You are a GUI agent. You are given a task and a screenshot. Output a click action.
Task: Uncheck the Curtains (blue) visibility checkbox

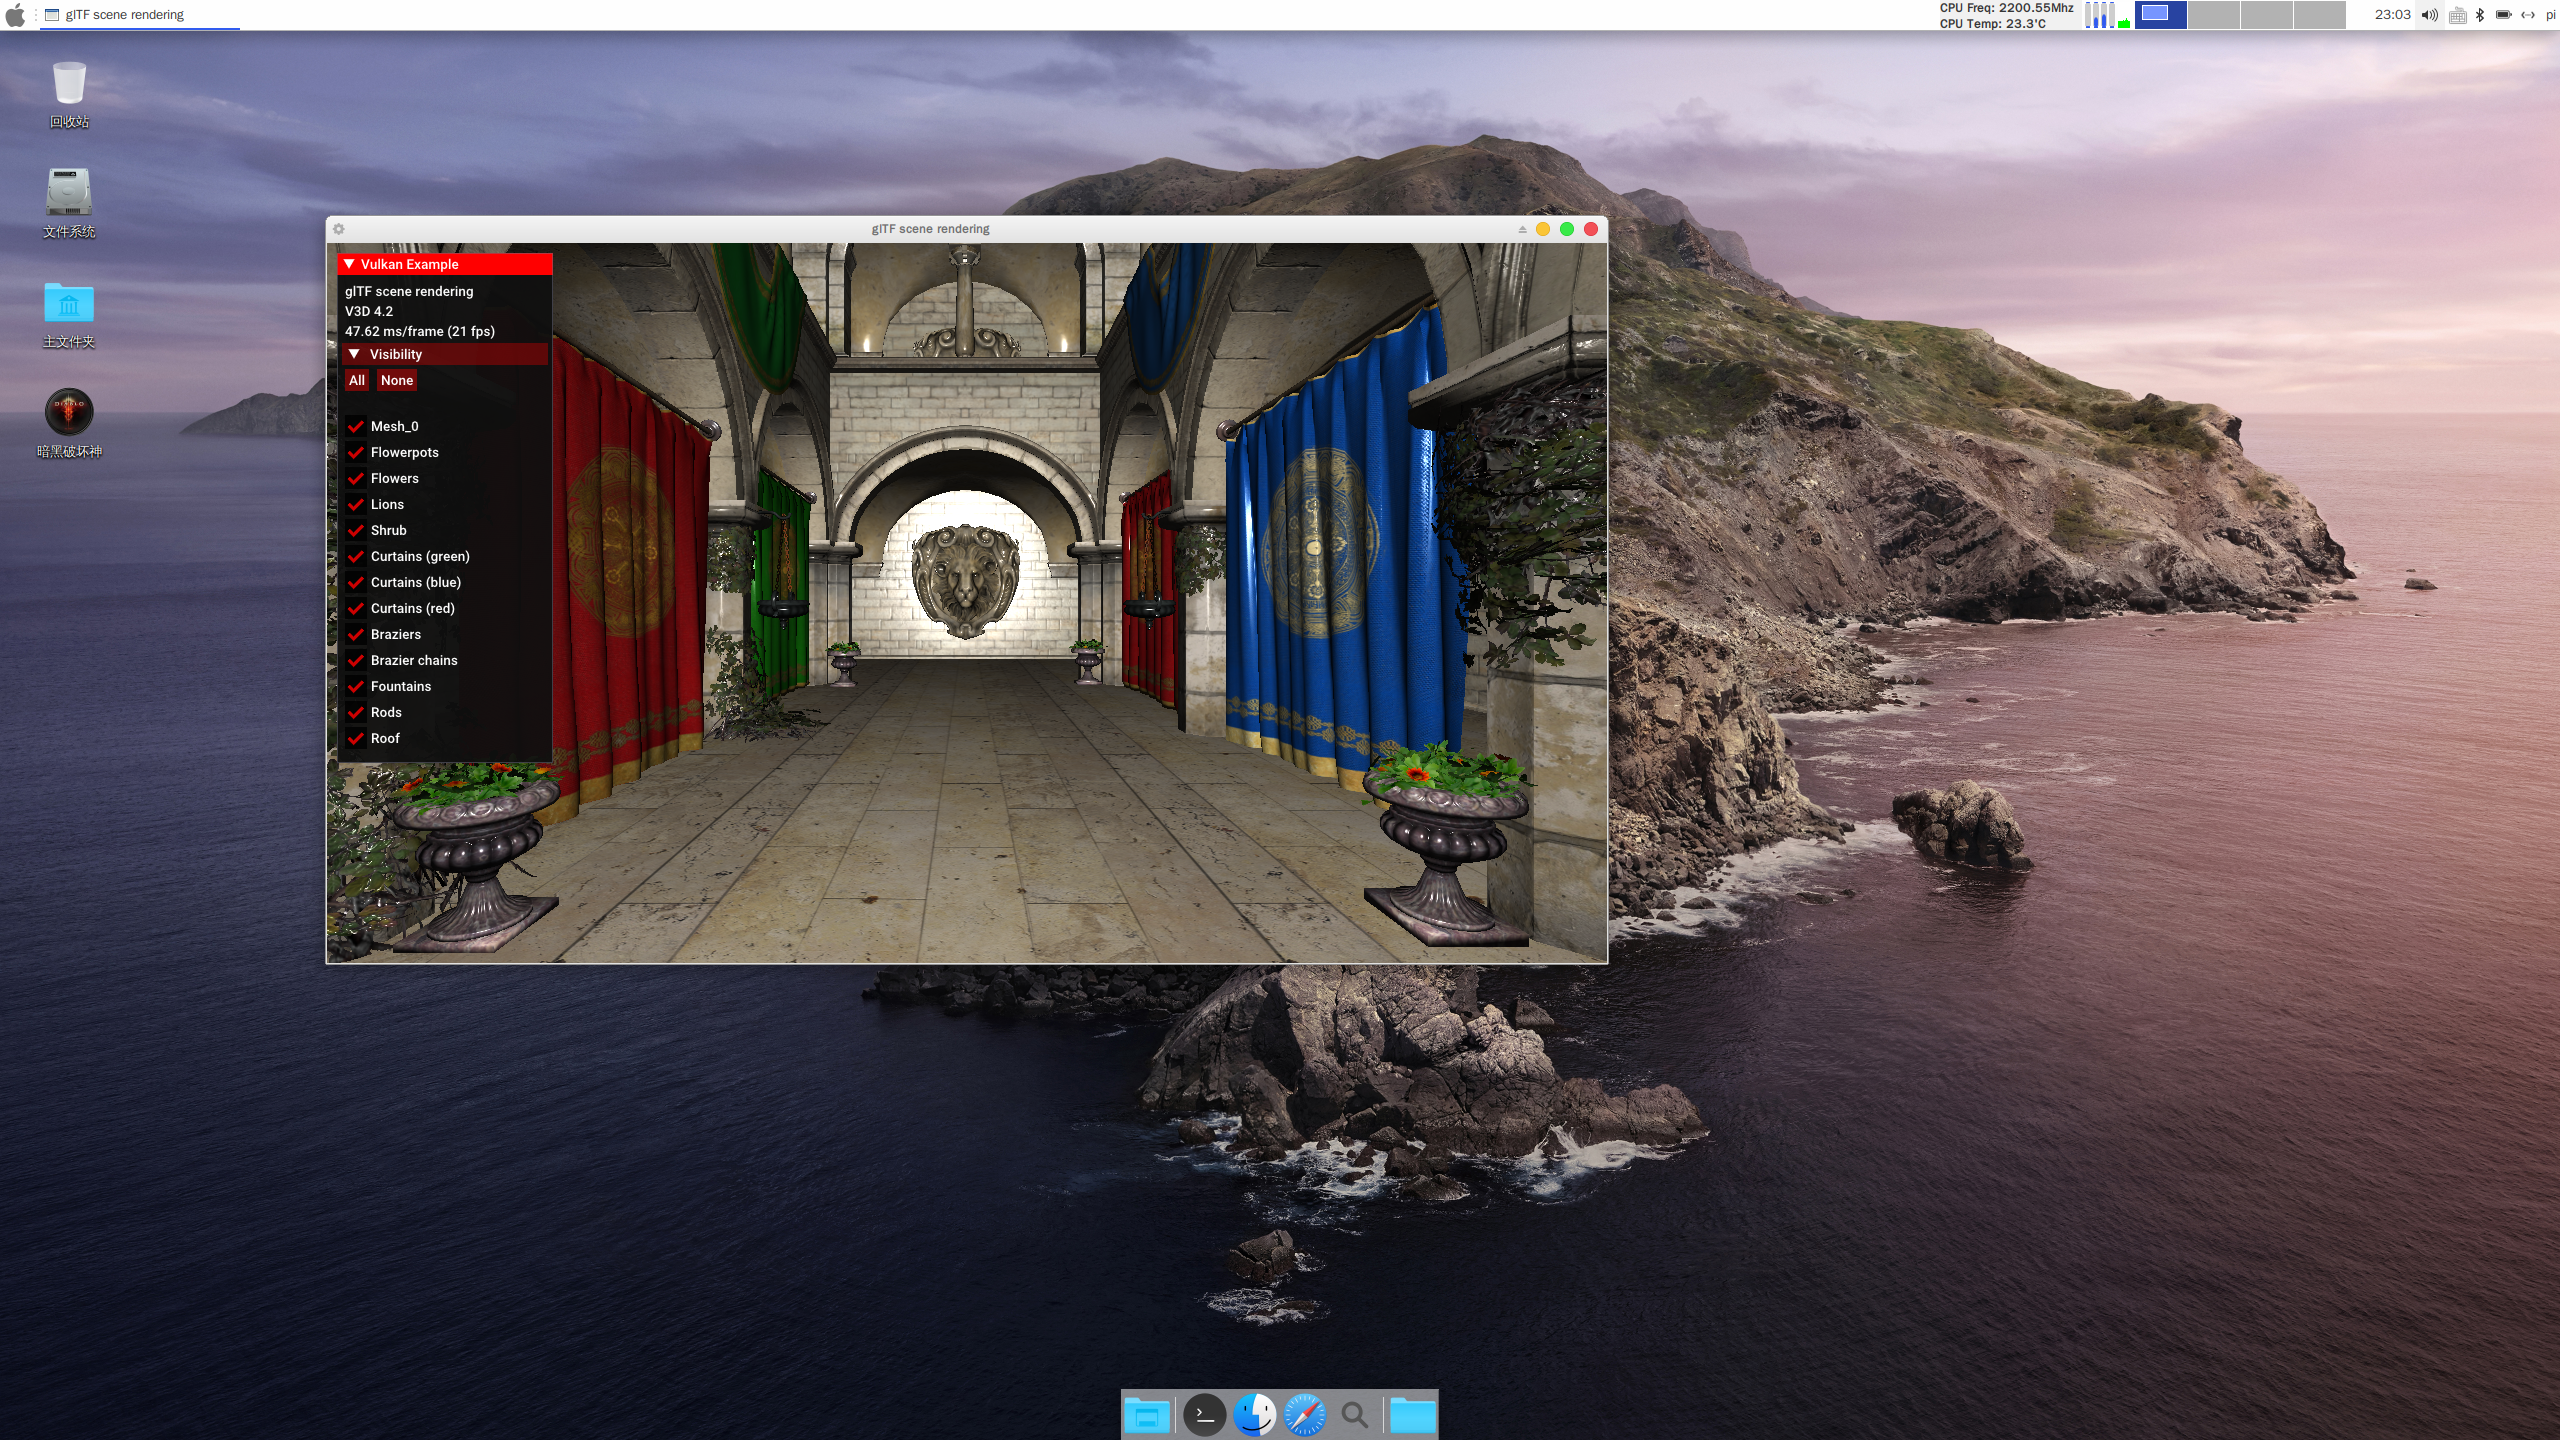(x=356, y=582)
